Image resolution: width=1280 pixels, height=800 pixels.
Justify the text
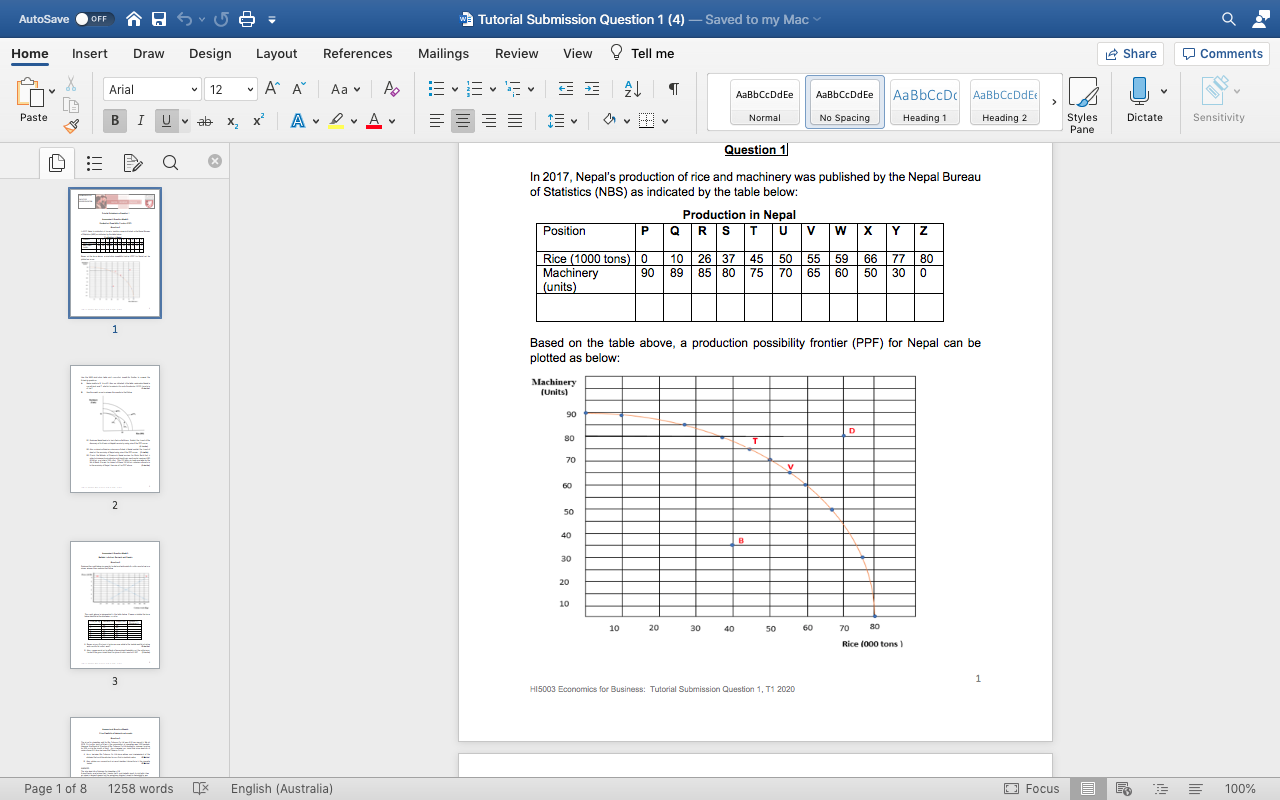point(515,121)
